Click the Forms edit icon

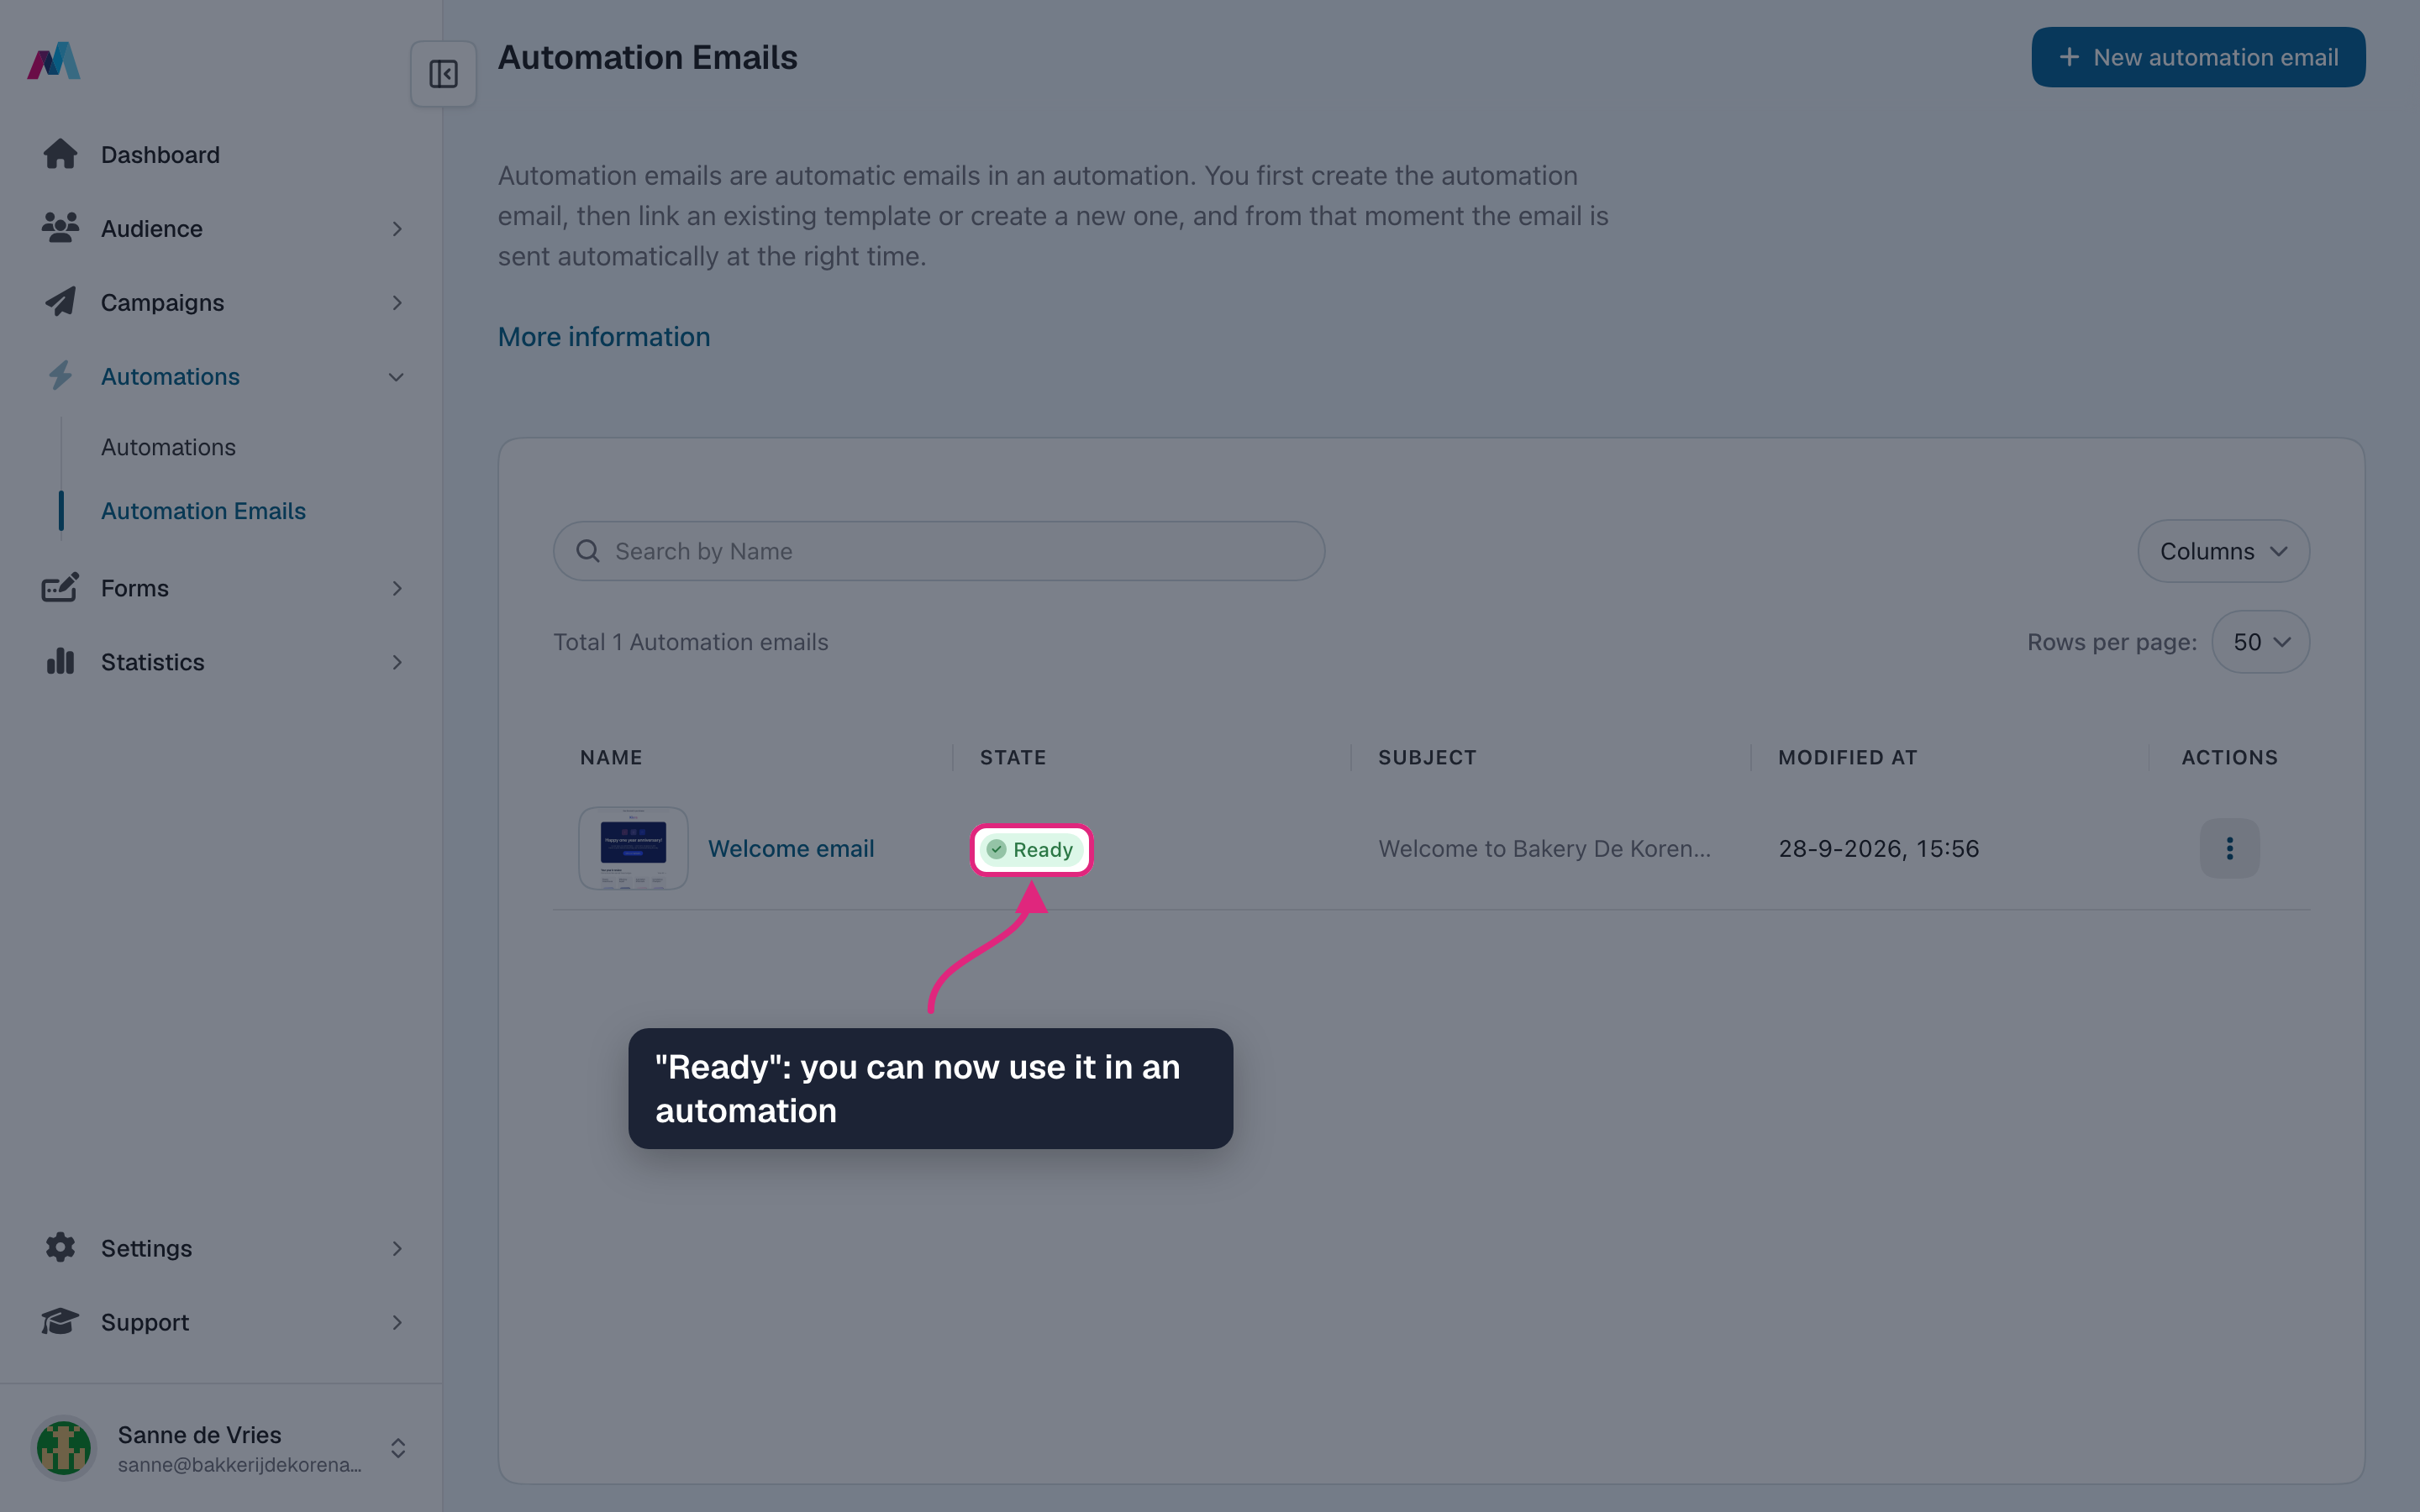click(60, 588)
